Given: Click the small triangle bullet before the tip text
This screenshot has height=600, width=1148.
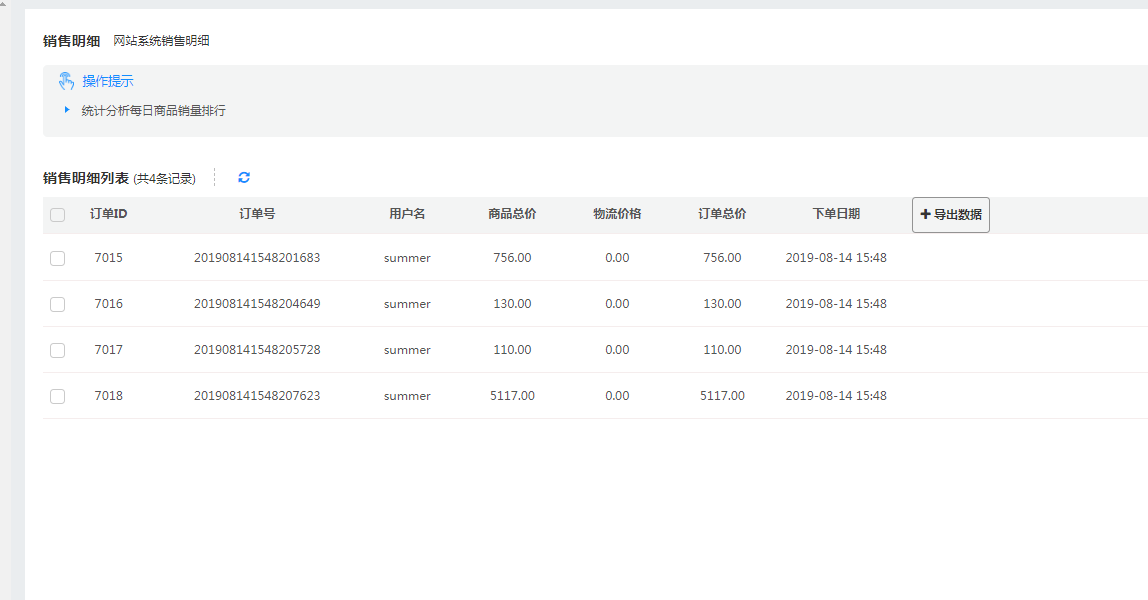Looking at the screenshot, I should (67, 110).
